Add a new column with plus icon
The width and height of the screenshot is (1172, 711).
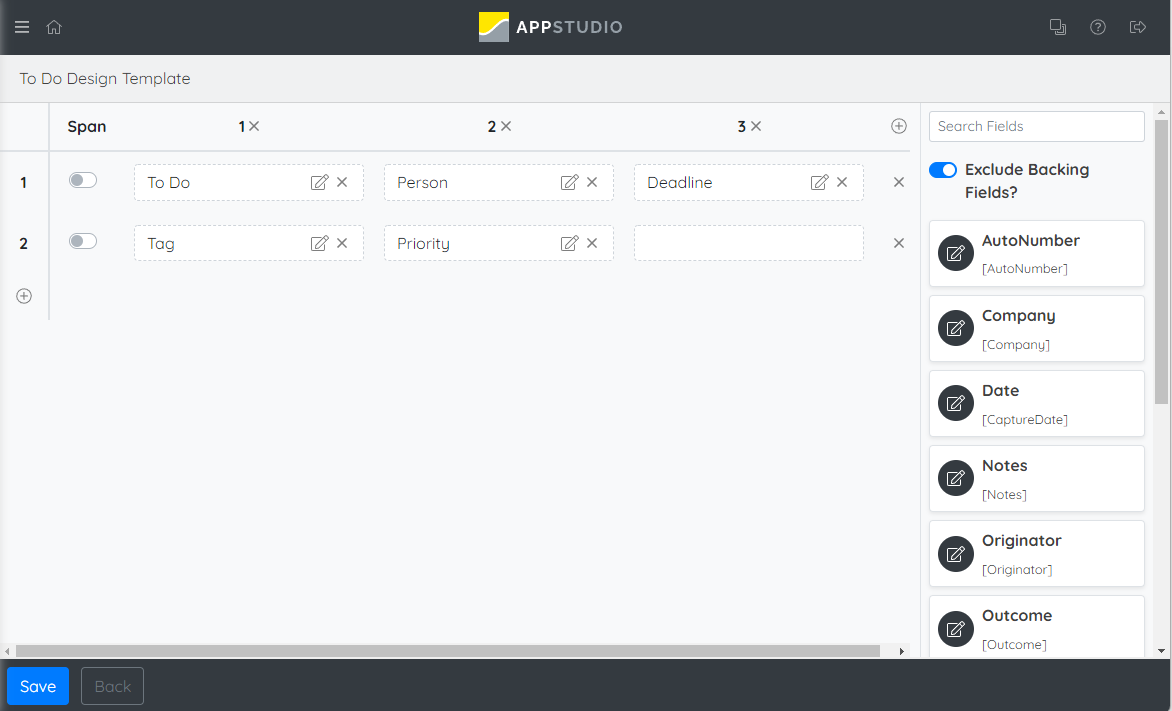point(898,126)
